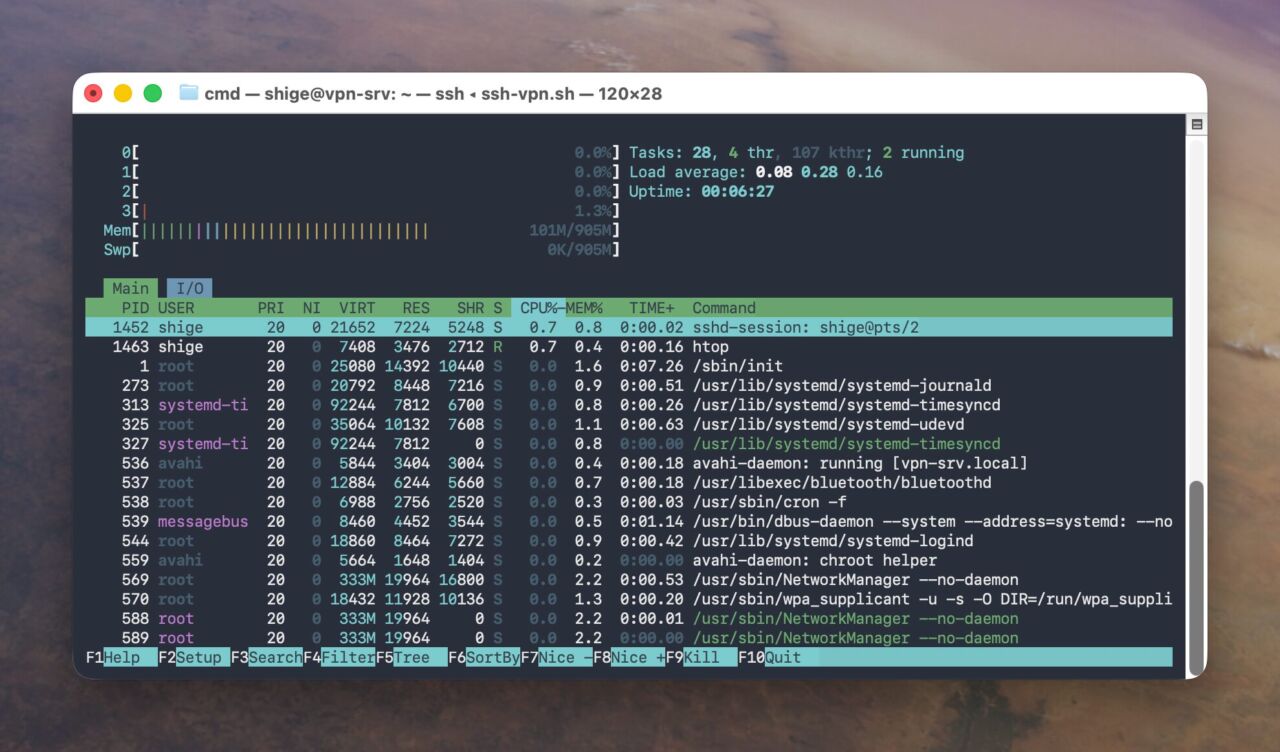Select the systemd-journald process row
The height and width of the screenshot is (752, 1280).
coord(628,385)
